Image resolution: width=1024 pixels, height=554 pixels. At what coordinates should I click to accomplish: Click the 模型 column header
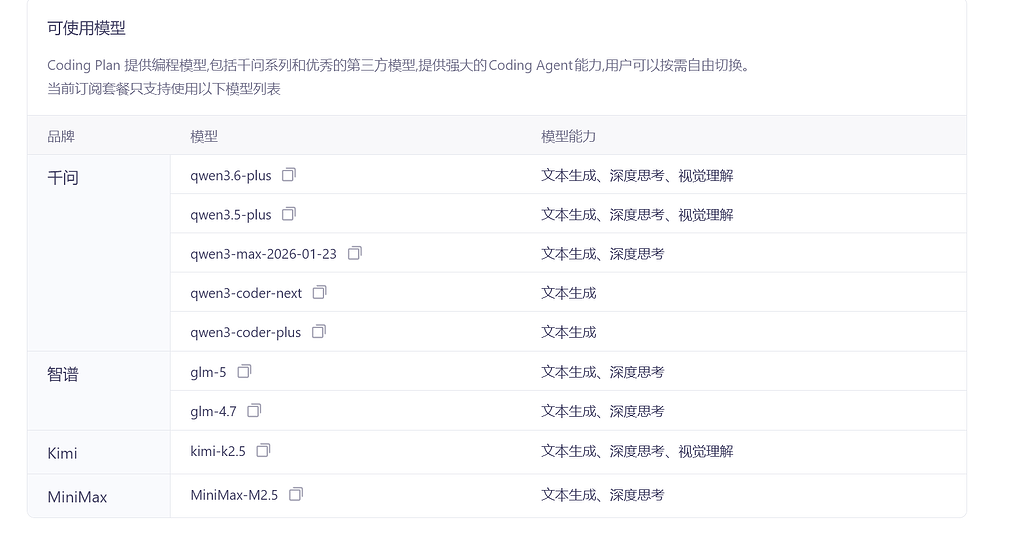tap(204, 137)
